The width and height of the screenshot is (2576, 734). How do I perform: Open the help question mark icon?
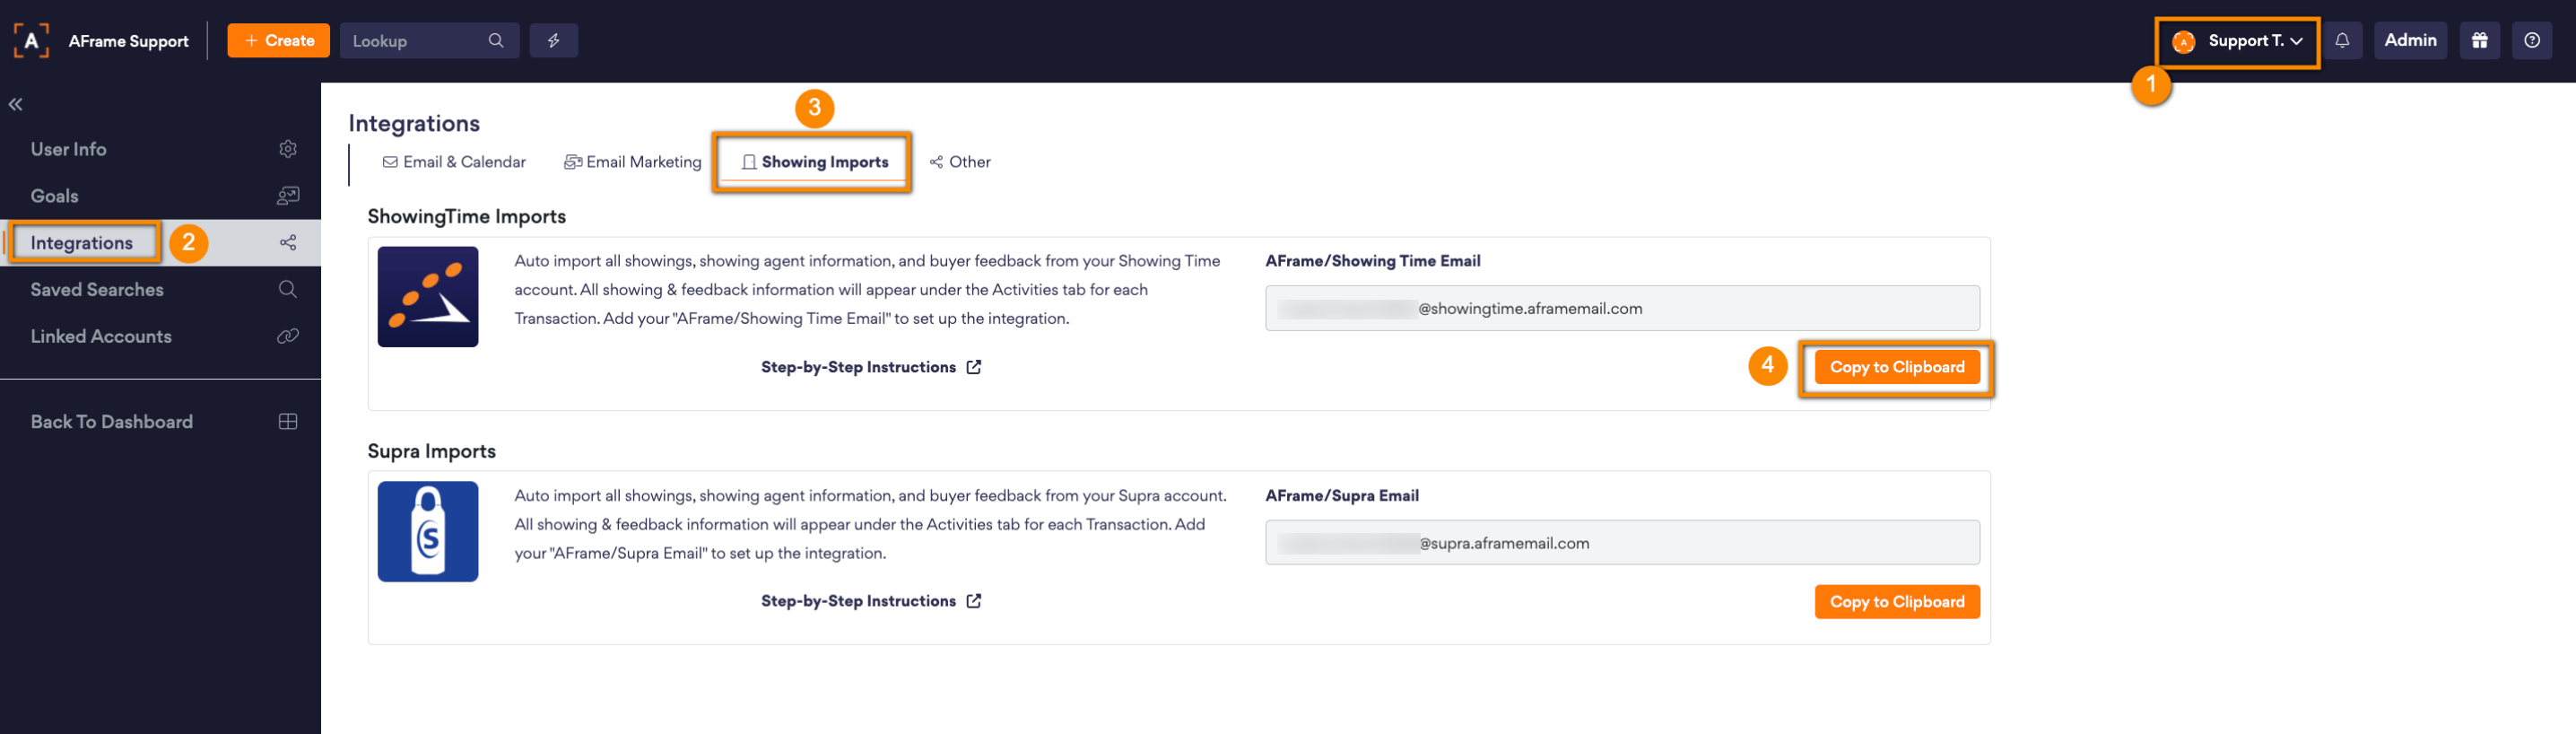pyautogui.click(x=2531, y=40)
